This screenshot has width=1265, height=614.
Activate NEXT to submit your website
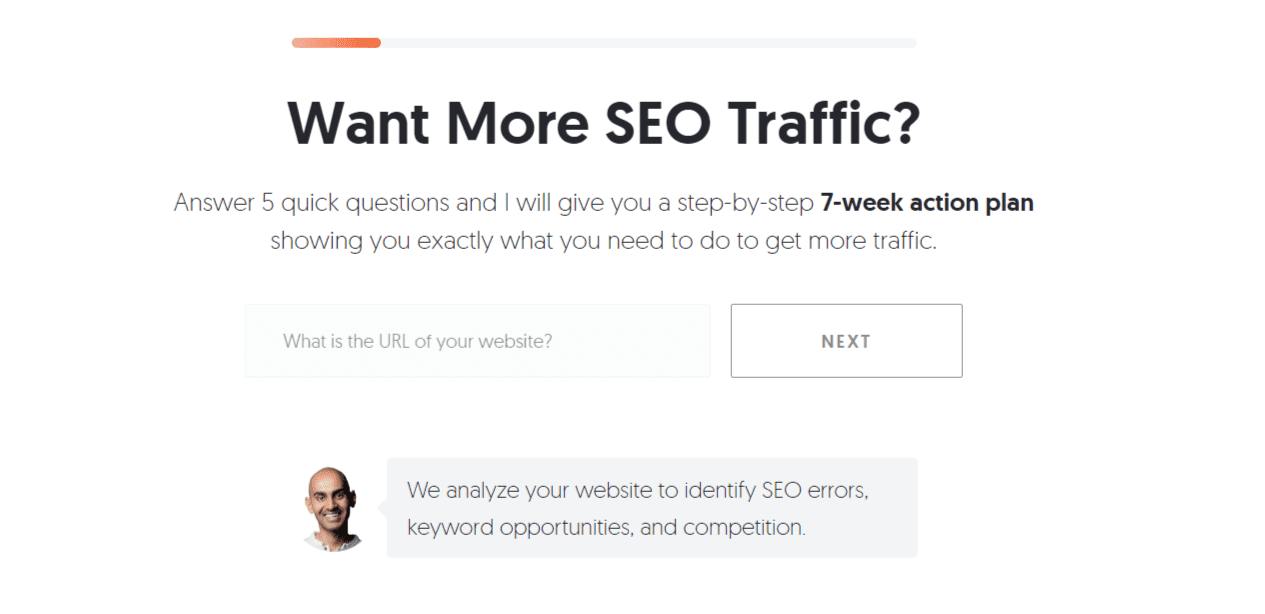pyautogui.click(x=845, y=341)
